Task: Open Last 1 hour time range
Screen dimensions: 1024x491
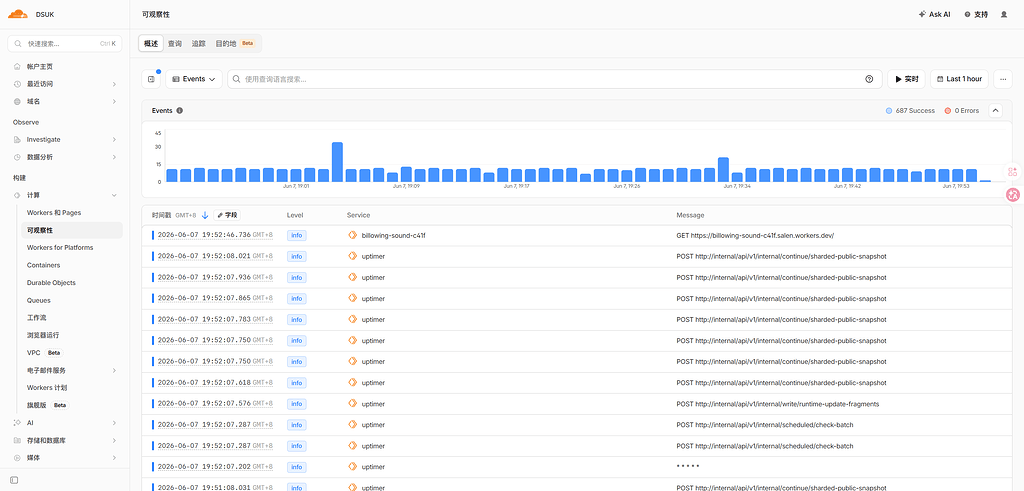Action: 960,79
